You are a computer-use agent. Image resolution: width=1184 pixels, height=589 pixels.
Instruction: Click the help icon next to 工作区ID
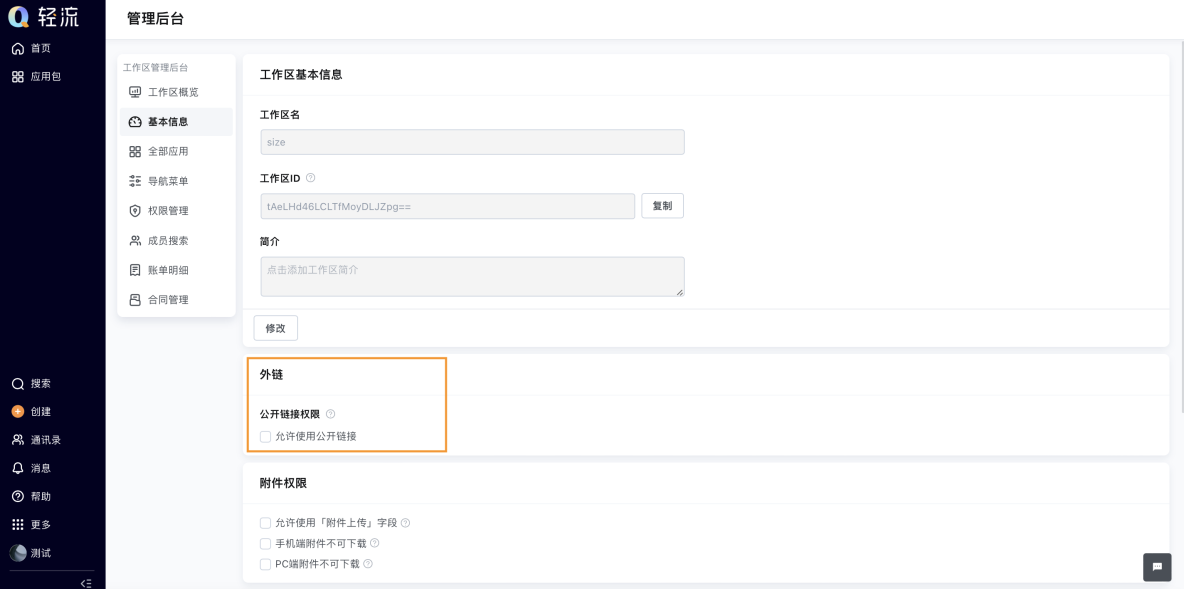(310, 178)
